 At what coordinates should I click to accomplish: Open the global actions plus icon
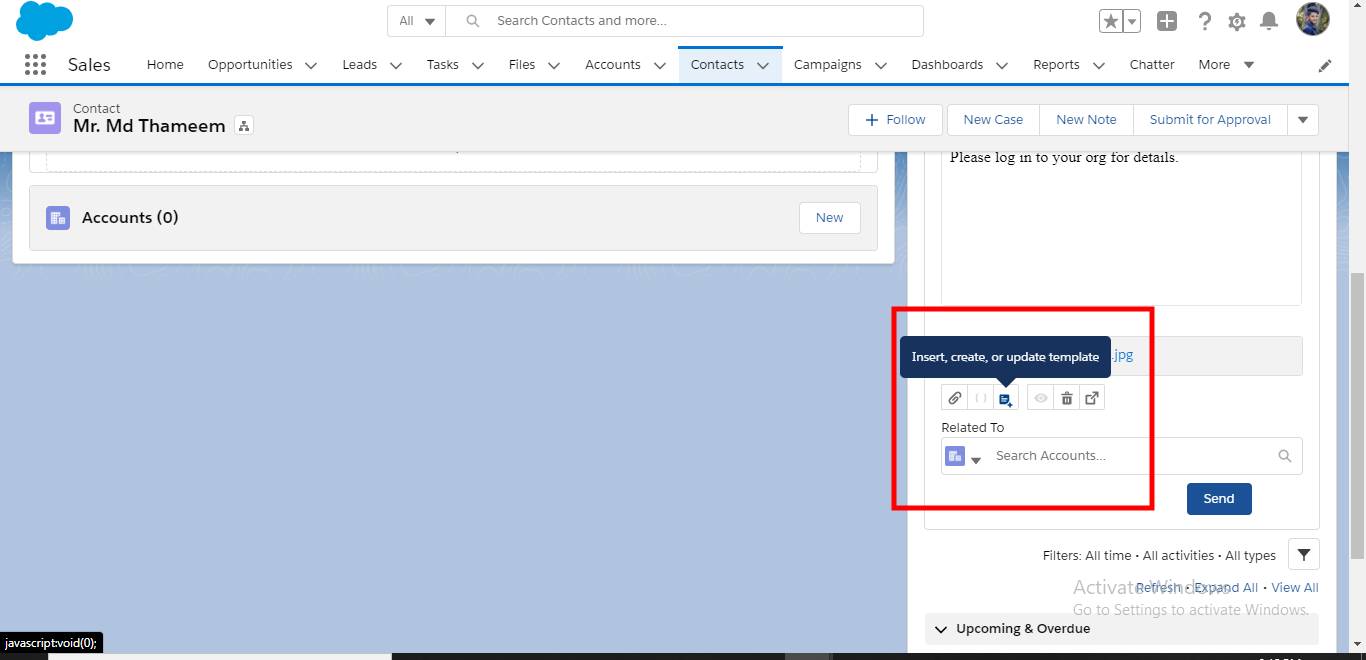pyautogui.click(x=1166, y=20)
